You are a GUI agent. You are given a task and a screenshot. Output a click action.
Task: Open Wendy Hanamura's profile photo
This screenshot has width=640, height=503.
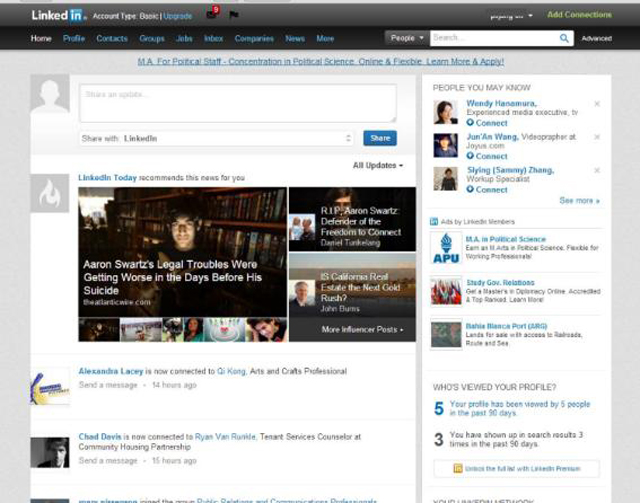pyautogui.click(x=445, y=112)
